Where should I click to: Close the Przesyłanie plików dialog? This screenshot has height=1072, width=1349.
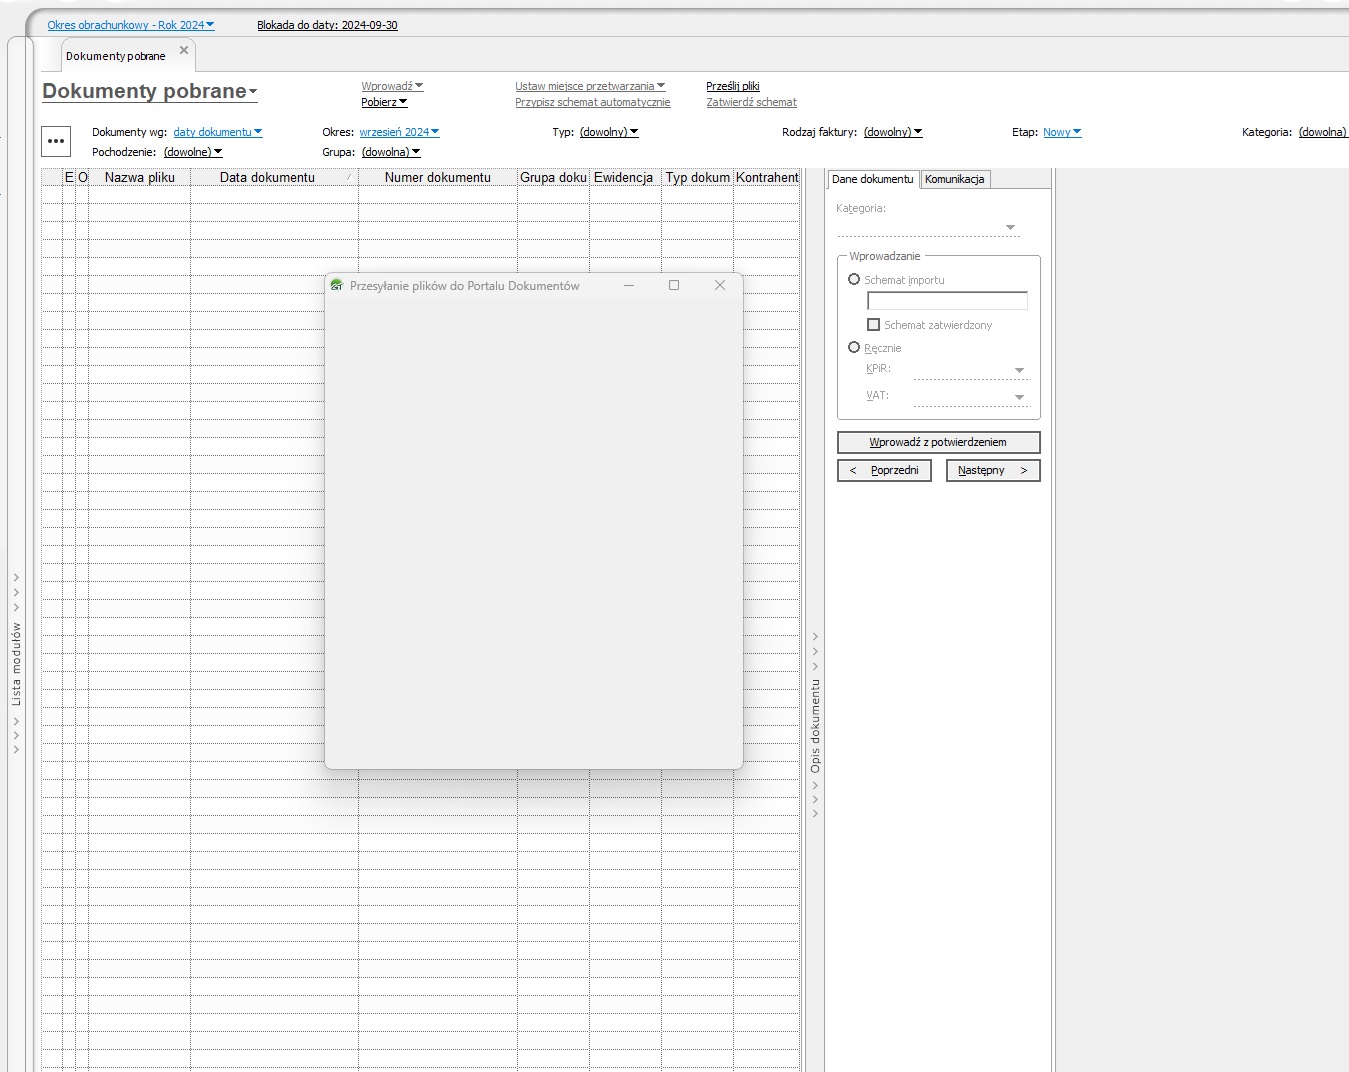point(720,285)
